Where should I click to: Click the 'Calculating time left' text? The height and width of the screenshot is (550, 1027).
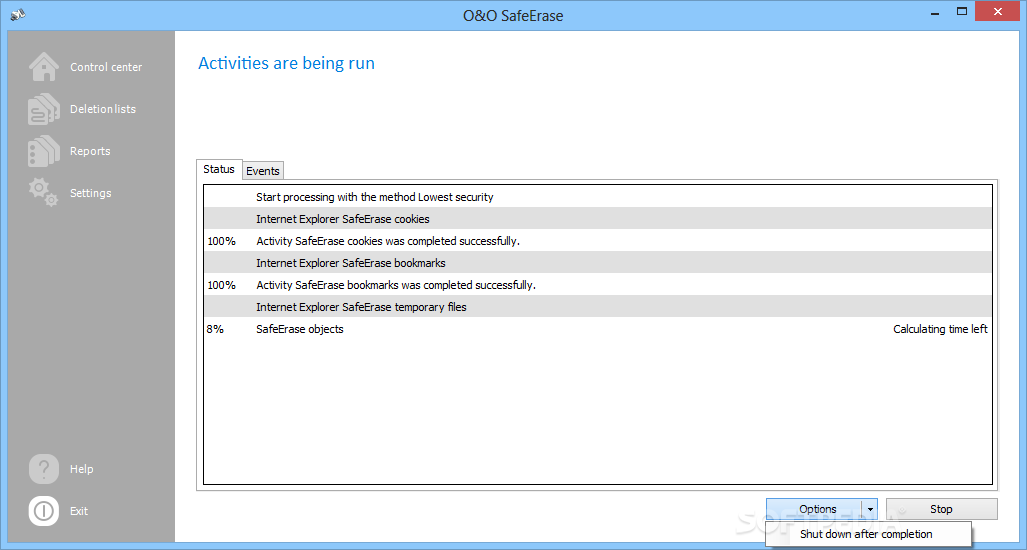pyautogui.click(x=940, y=329)
